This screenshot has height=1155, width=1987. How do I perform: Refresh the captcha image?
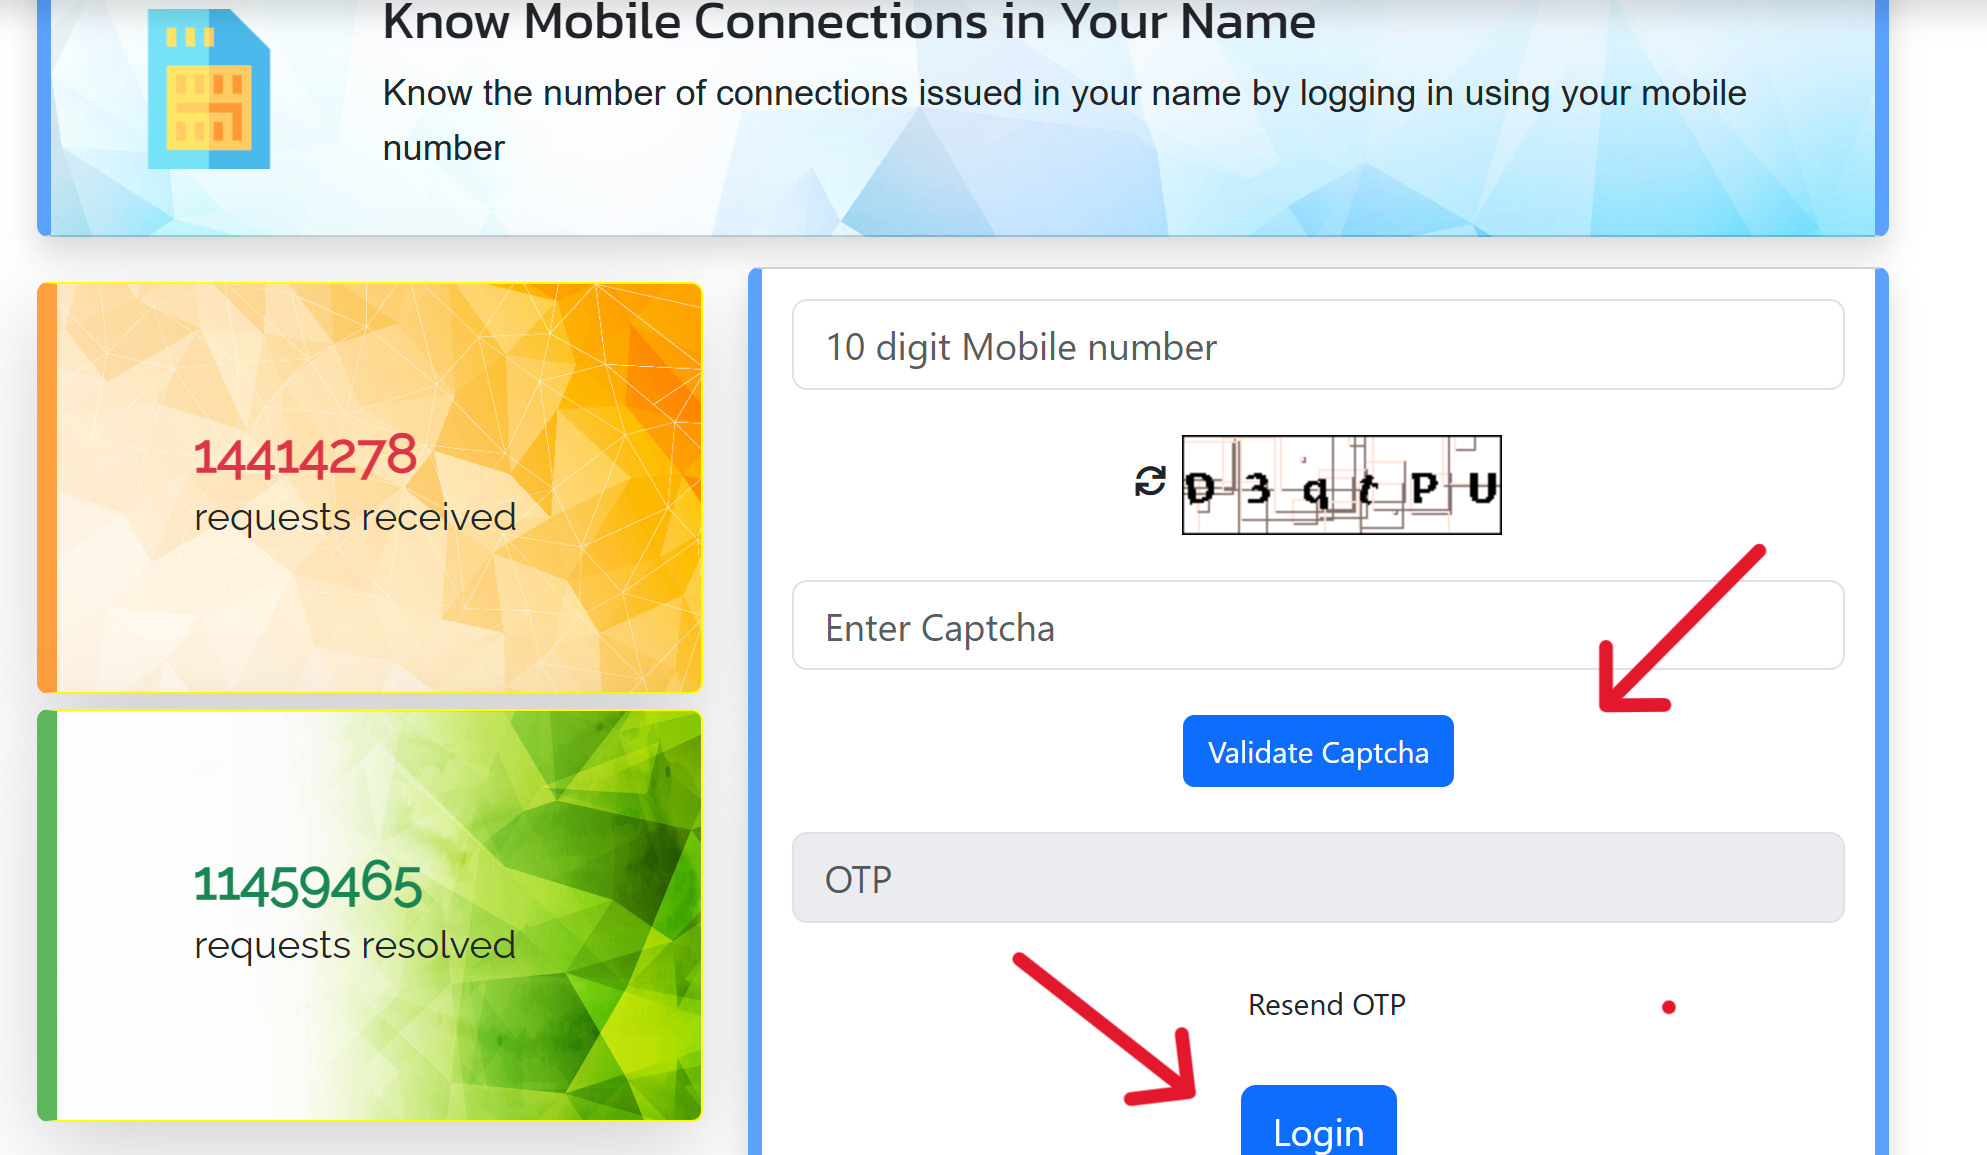click(x=1150, y=481)
